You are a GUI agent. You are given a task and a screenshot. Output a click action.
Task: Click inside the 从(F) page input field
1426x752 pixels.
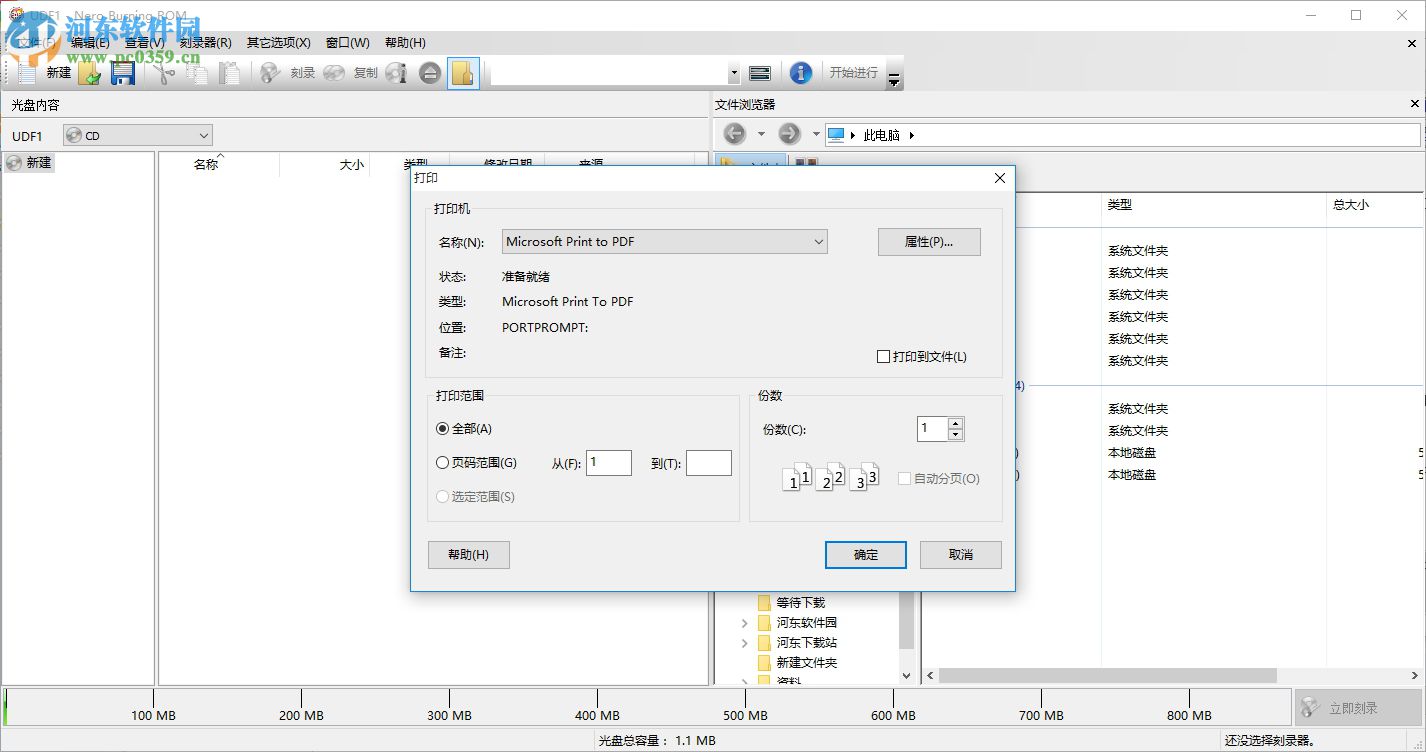point(608,462)
